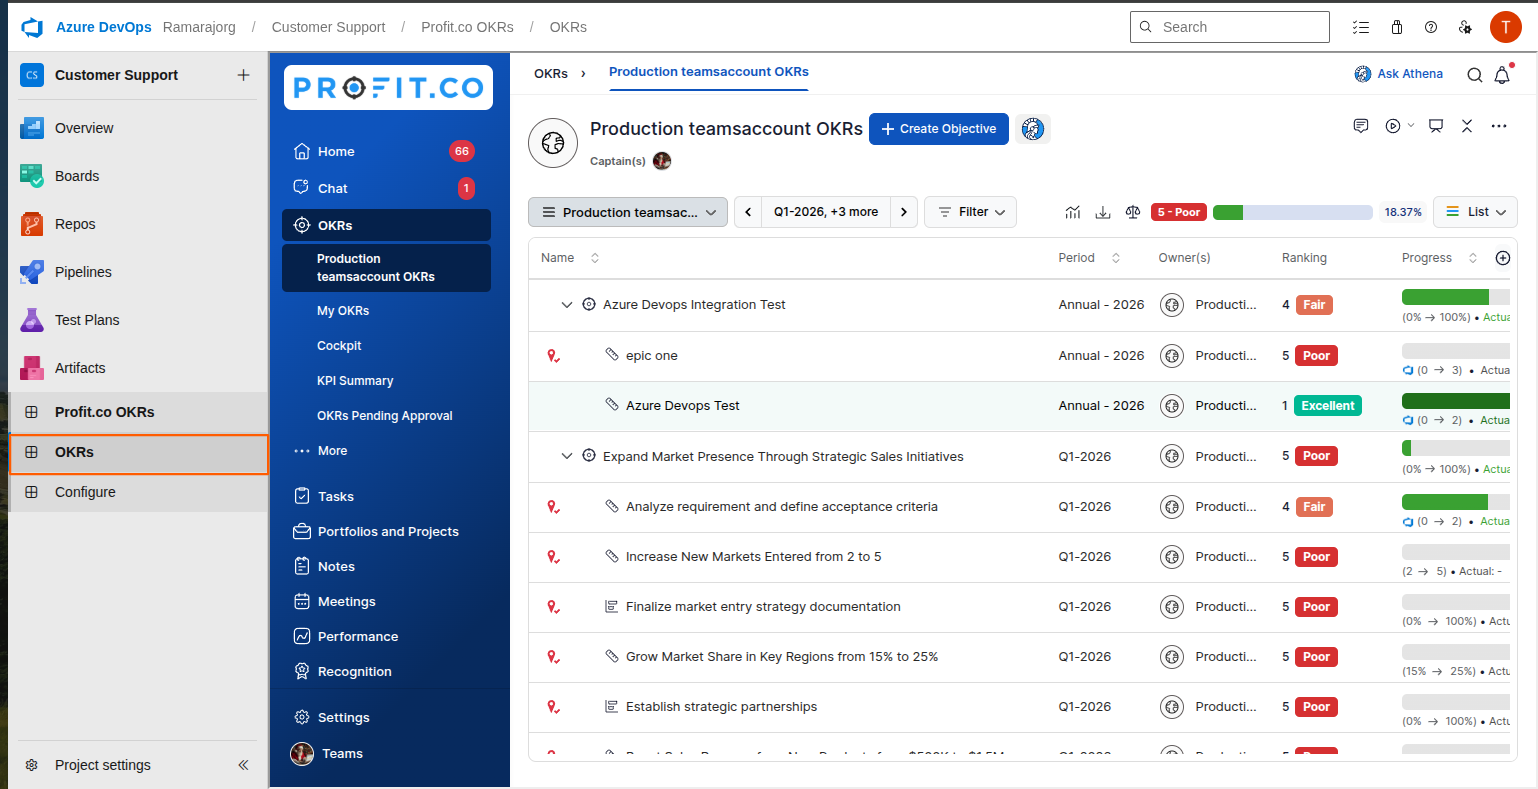Click progress bar for Azure Devops Test row
The image size is (1538, 789).
point(1456,401)
